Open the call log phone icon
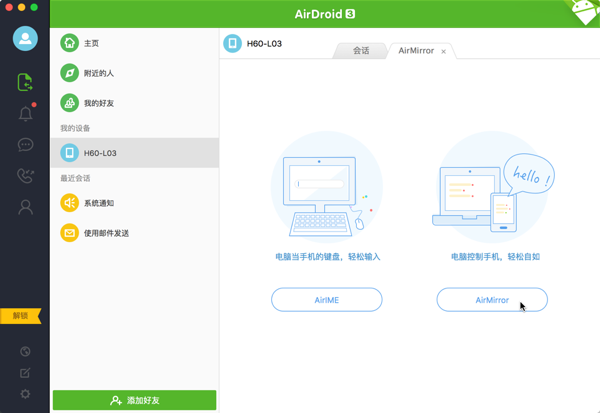This screenshot has width=600, height=413. tap(25, 176)
